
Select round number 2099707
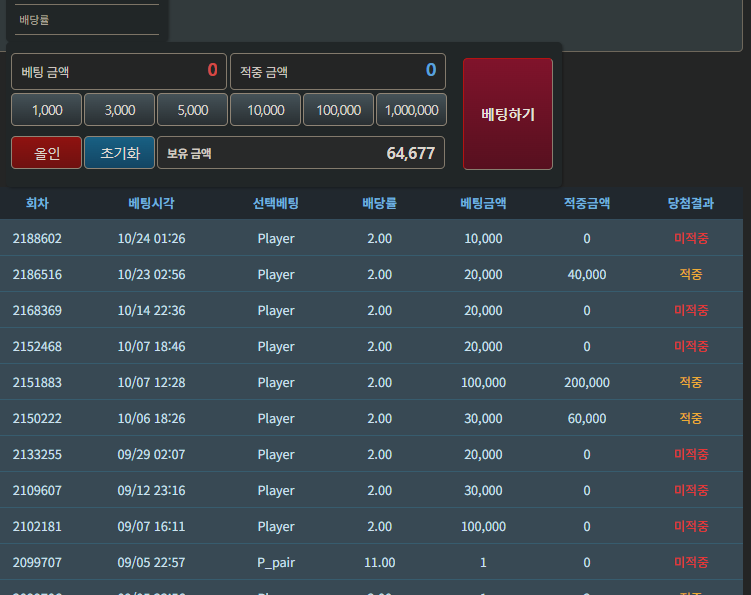pyautogui.click(x=37, y=562)
